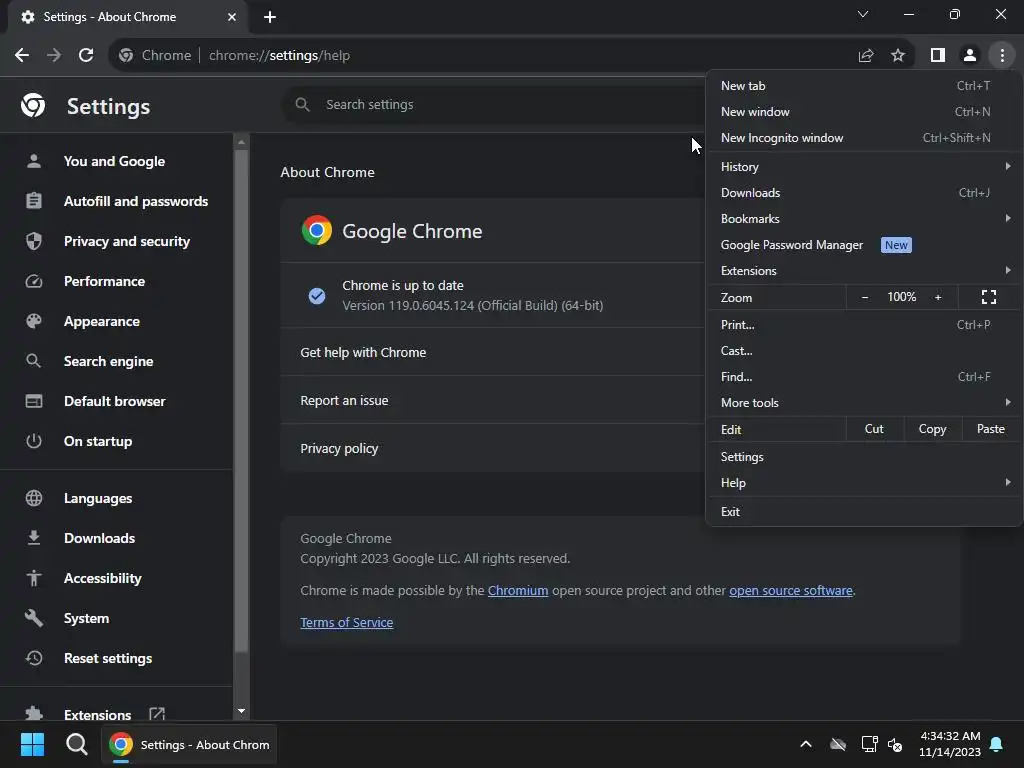Expand the Help submenu

[x=864, y=483]
